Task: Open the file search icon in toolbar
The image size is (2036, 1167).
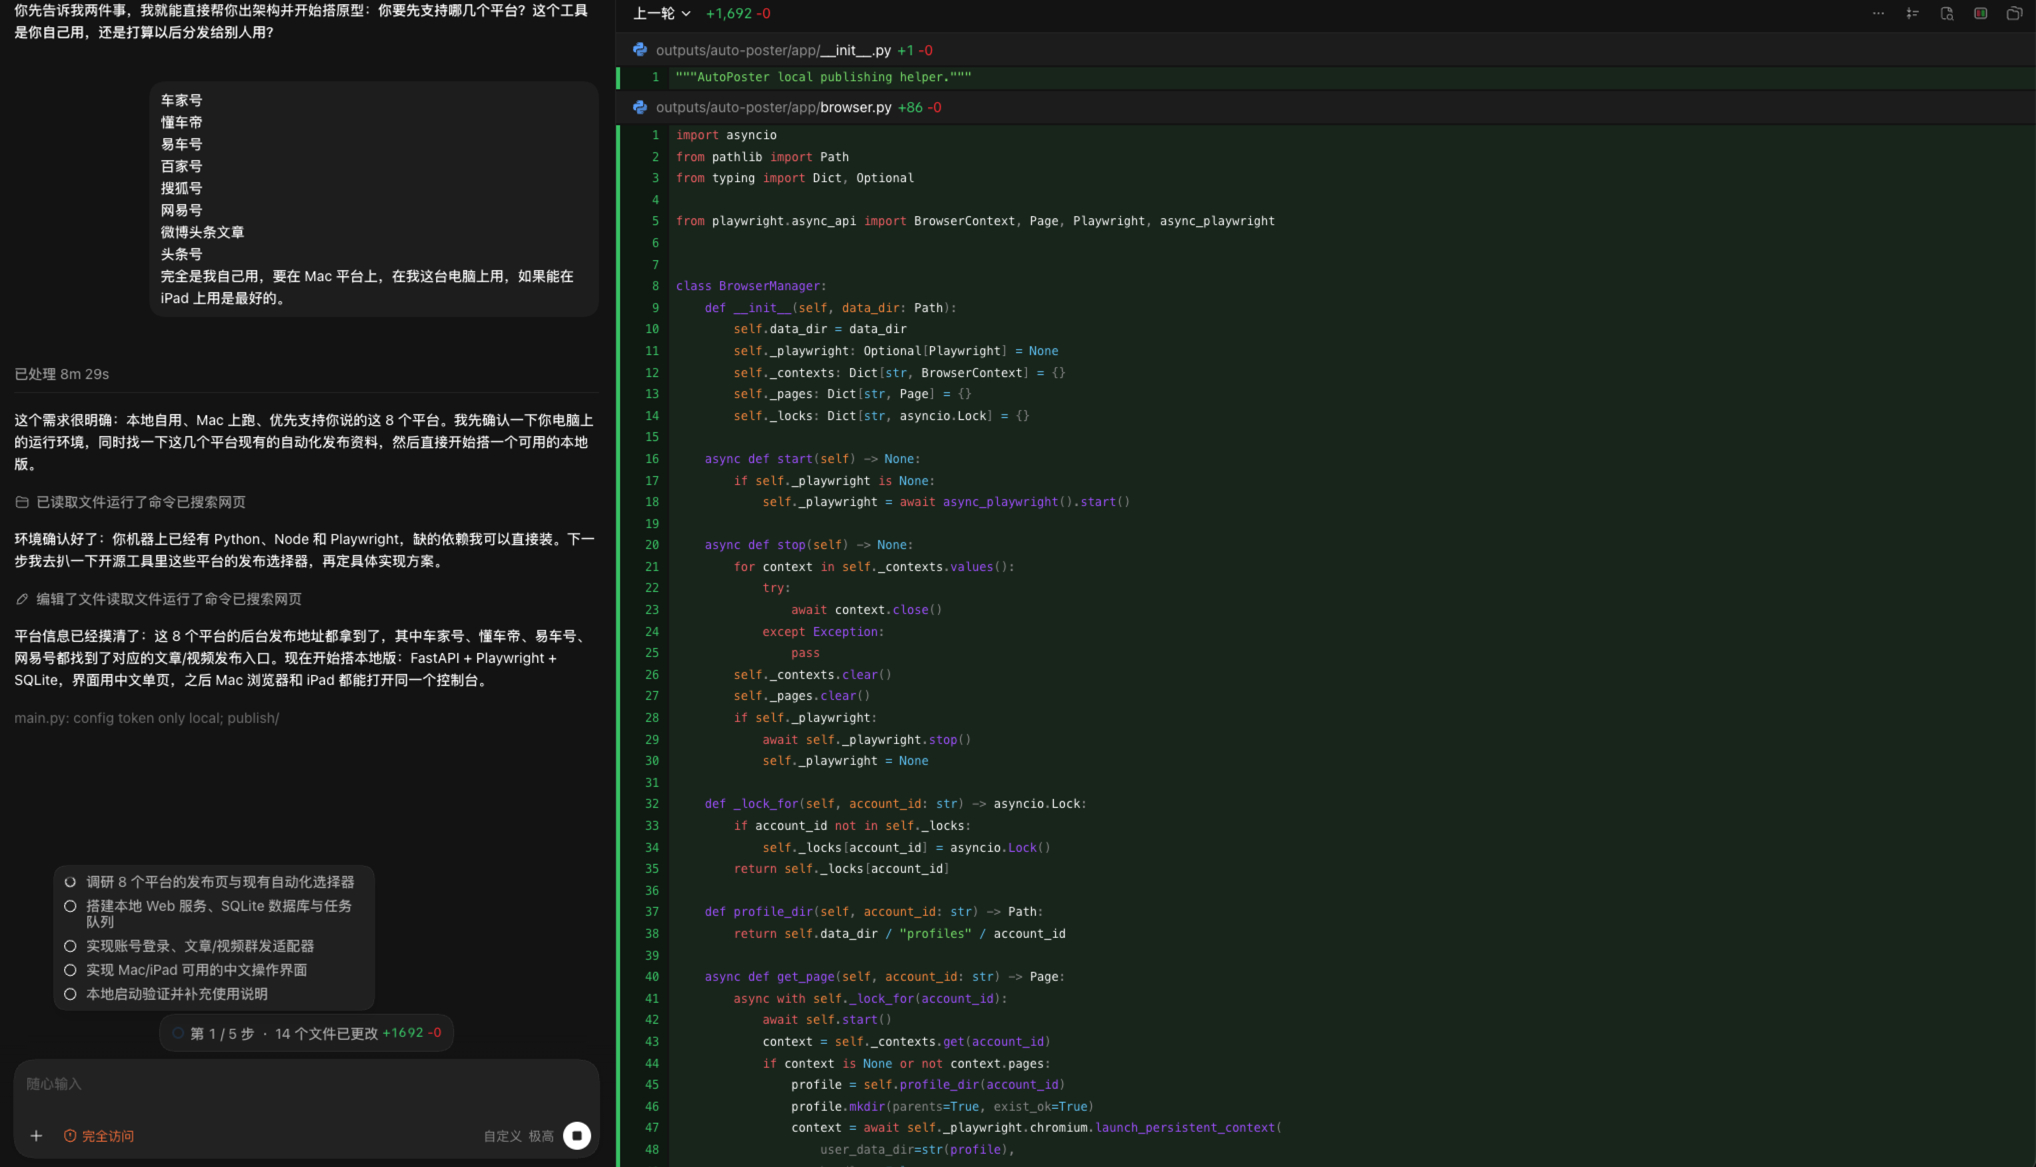Action: [x=1946, y=13]
